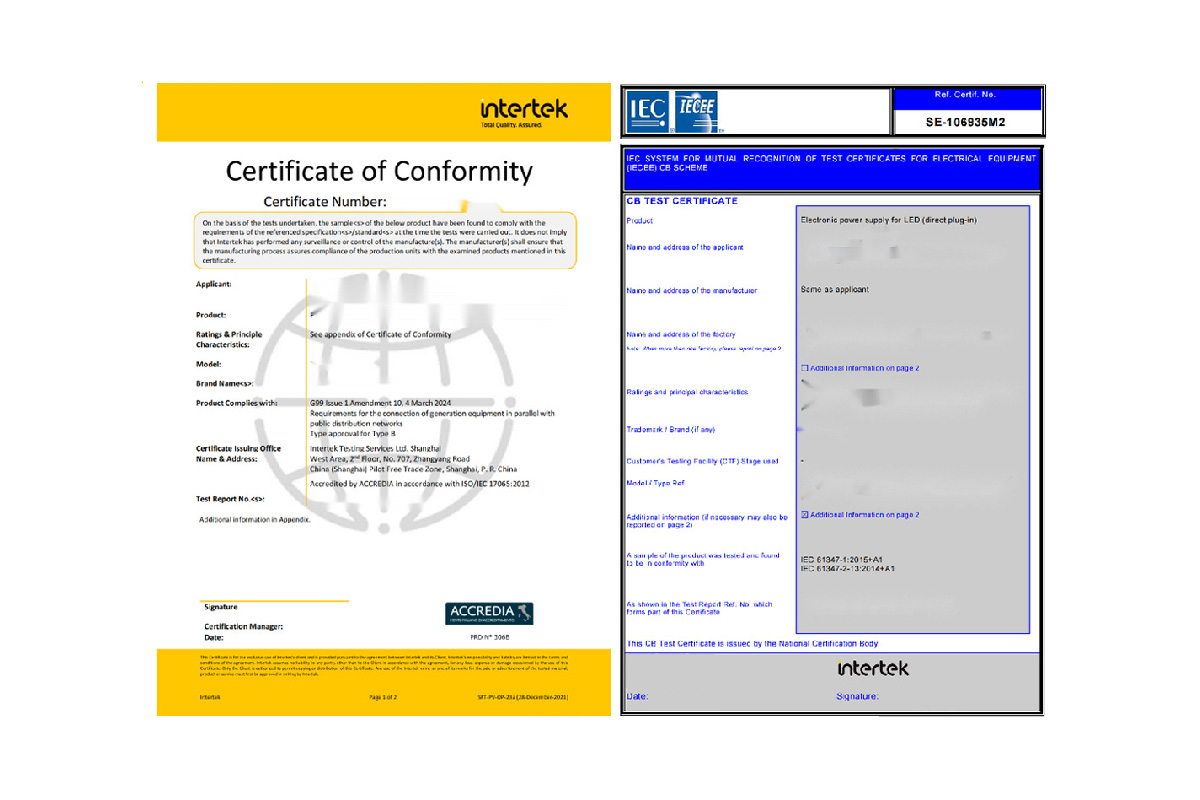Click the Signature label on the CB certificate
Viewport: 1200px width, 800px height.
857,696
